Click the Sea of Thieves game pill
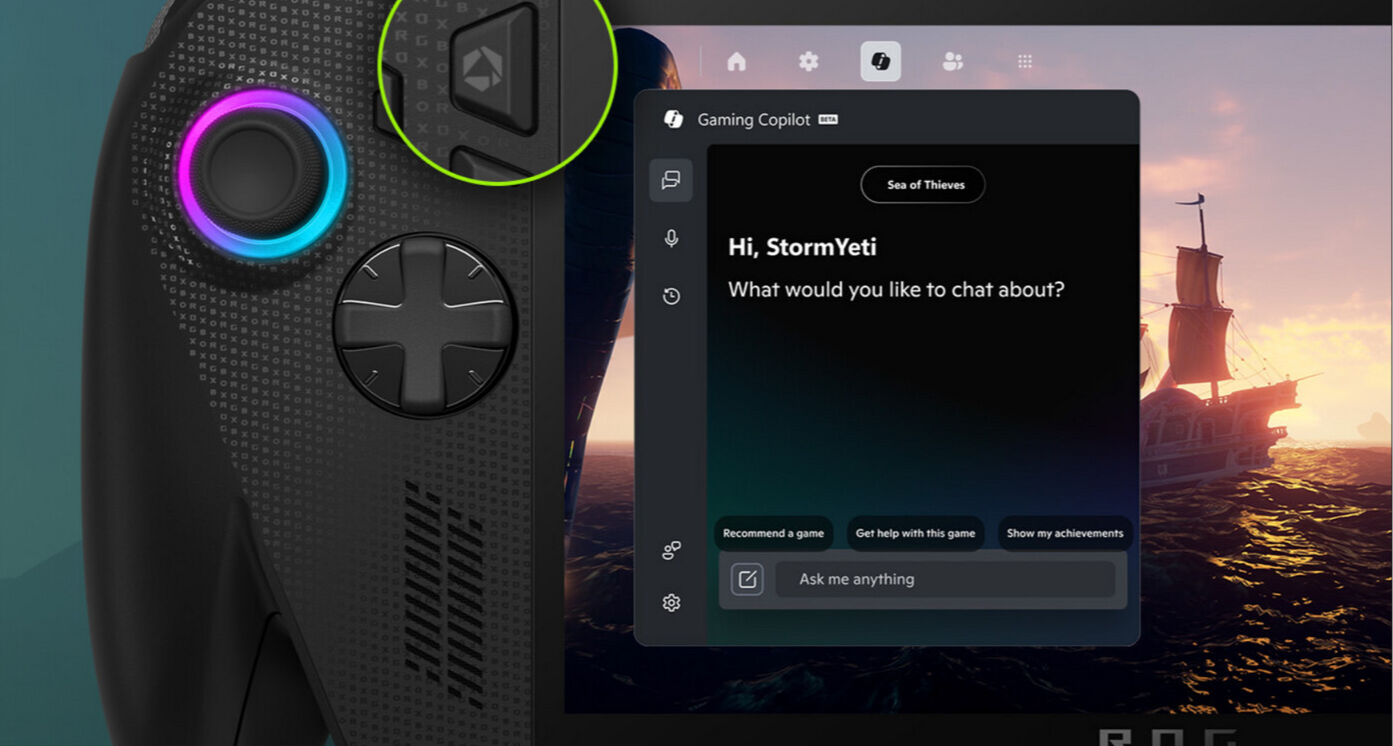The image size is (1393, 746). tap(923, 185)
